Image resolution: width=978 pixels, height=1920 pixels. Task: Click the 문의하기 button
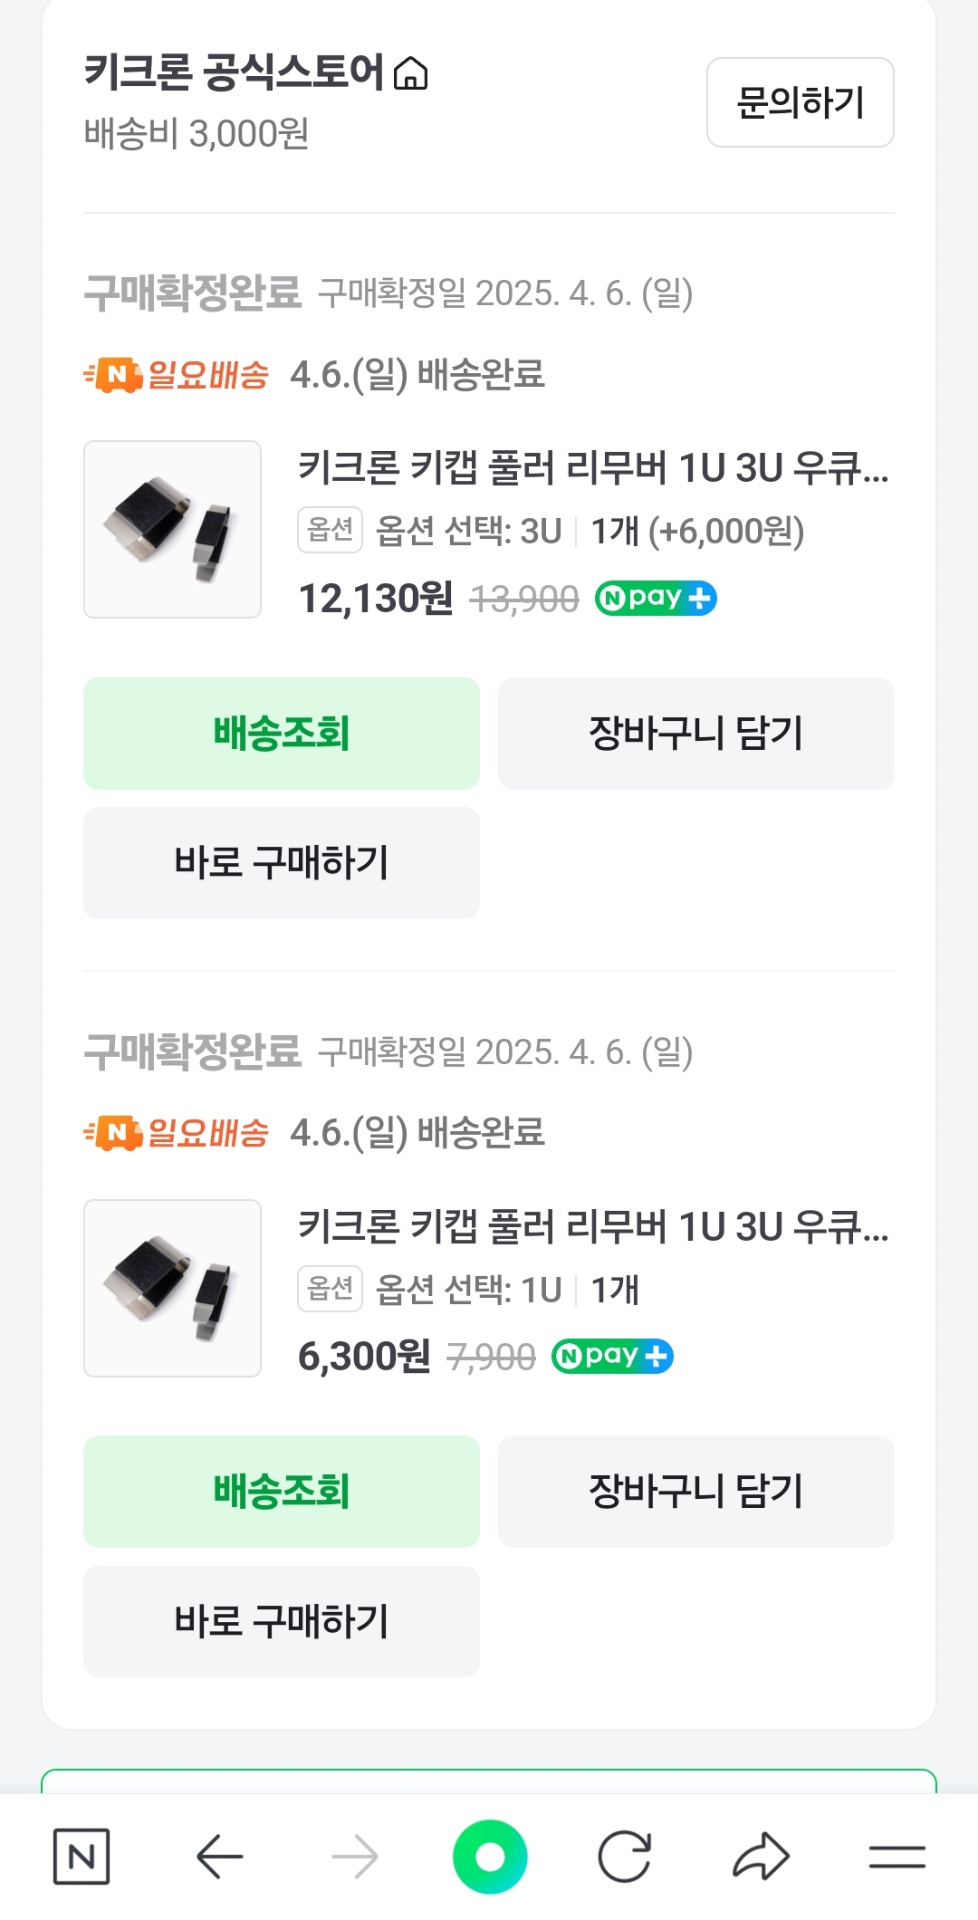(800, 102)
